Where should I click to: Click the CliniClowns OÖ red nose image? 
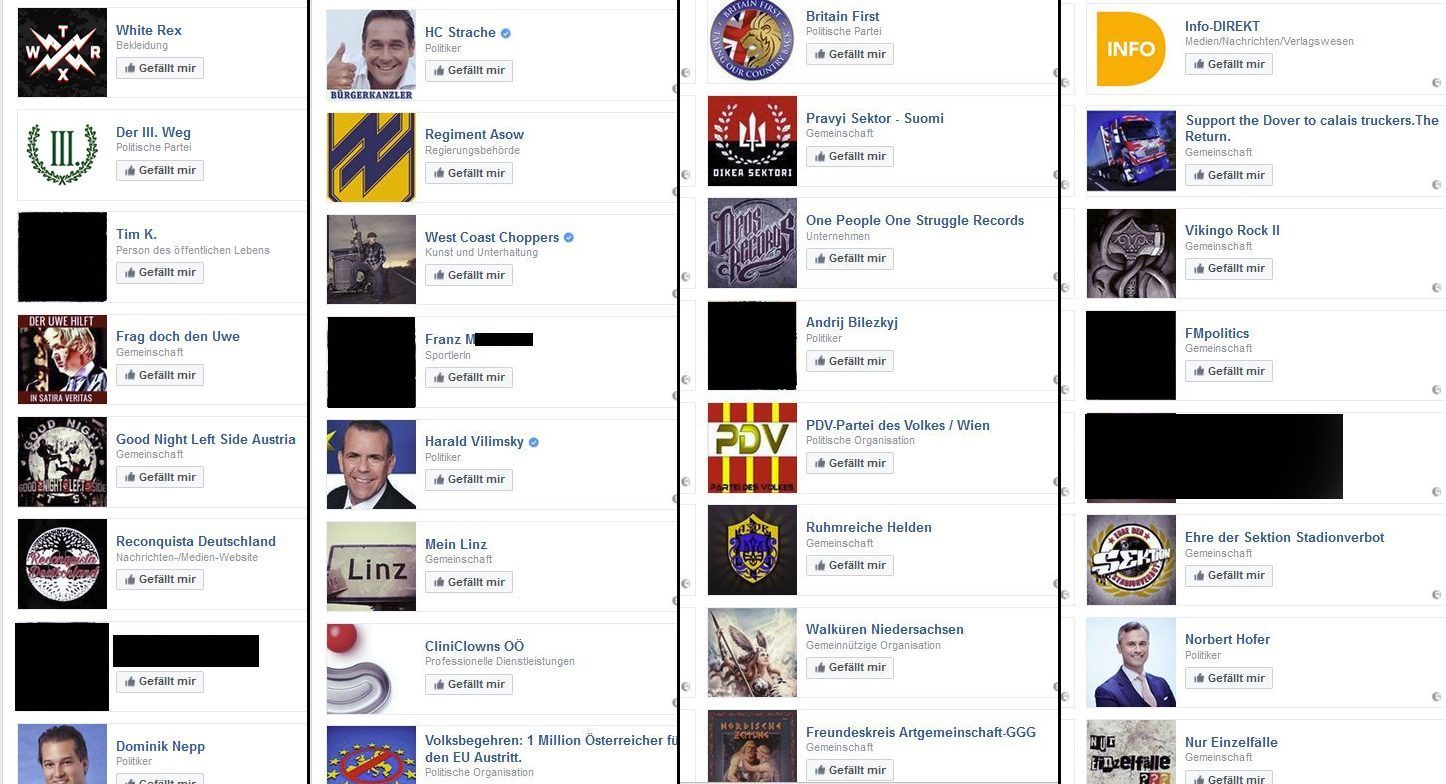point(371,669)
